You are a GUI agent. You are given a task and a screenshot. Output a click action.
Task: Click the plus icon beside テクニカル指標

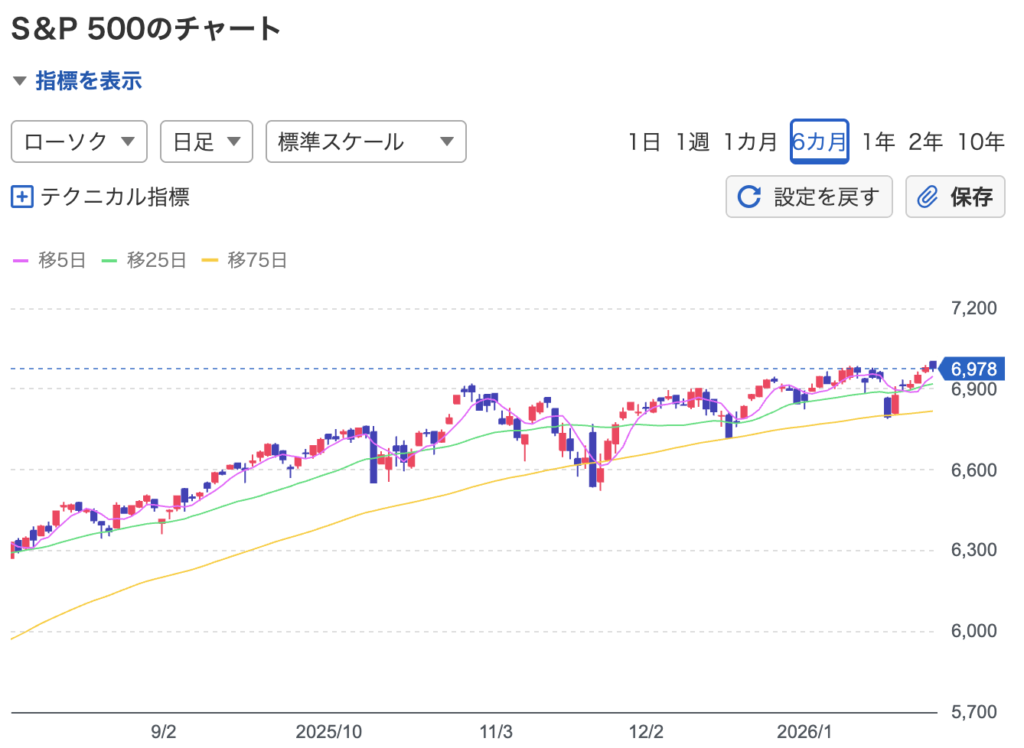[x=22, y=197]
